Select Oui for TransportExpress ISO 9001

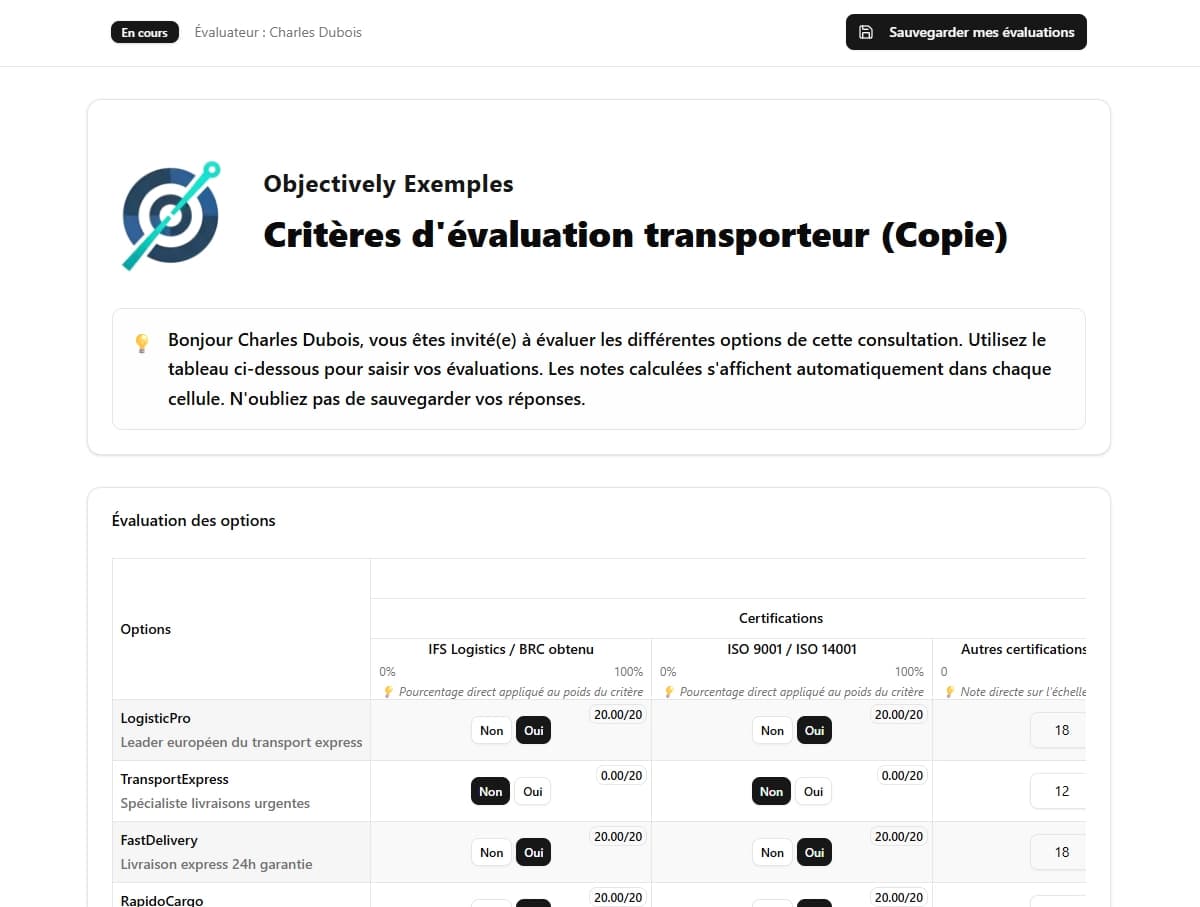click(x=813, y=791)
